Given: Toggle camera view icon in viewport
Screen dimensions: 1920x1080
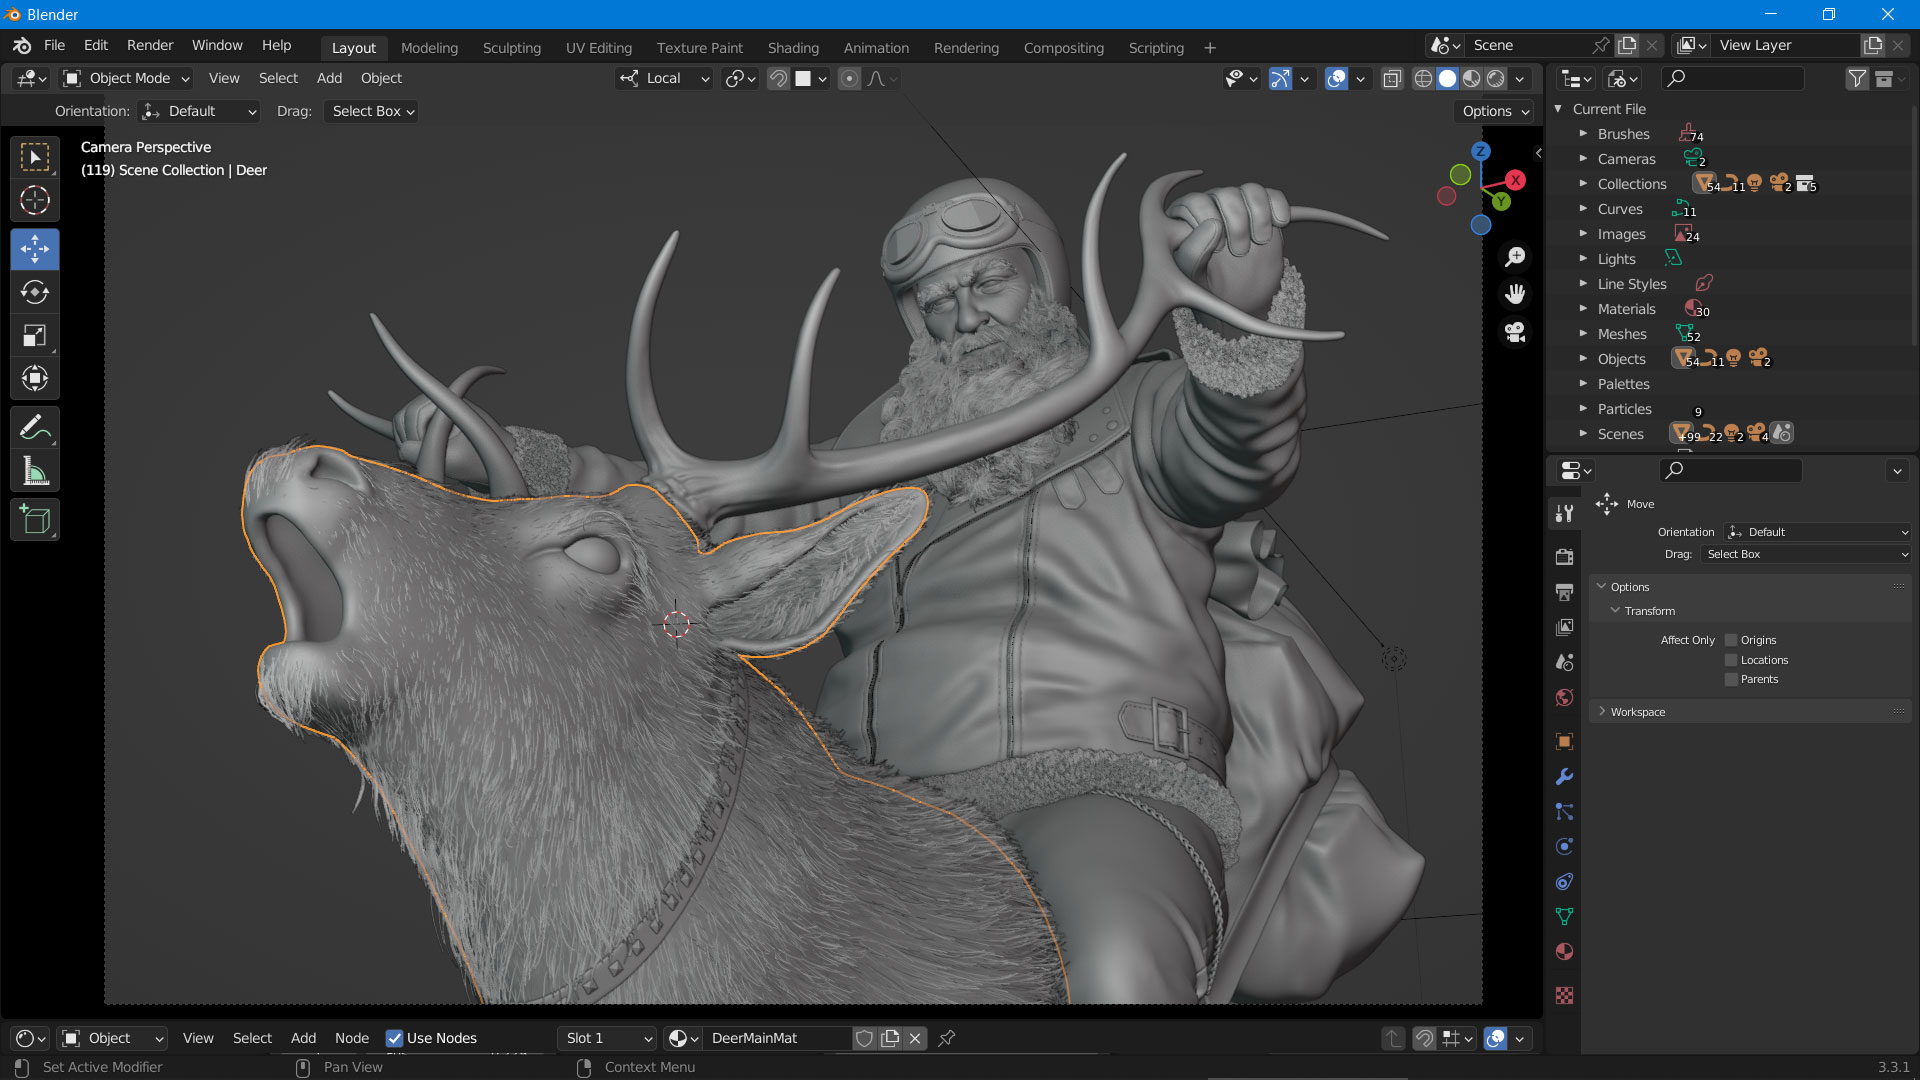Looking at the screenshot, I should click(1516, 332).
